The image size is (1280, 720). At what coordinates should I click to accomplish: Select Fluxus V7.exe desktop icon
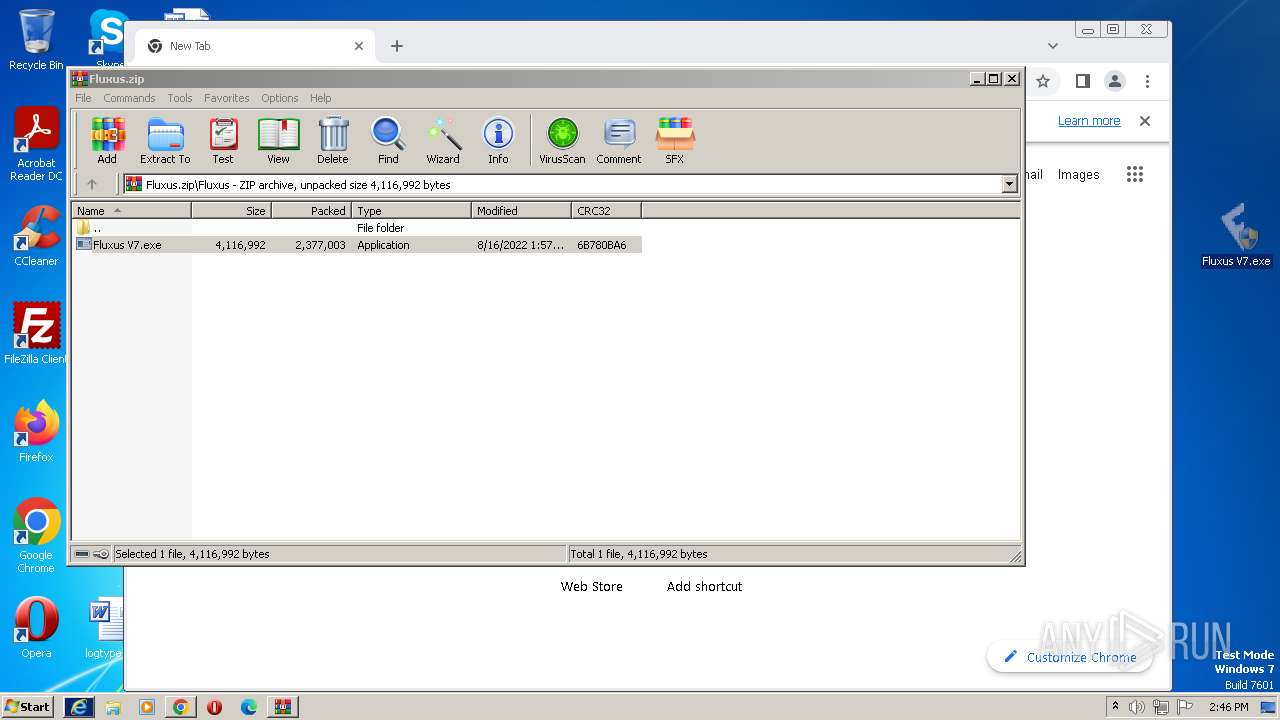[x=1236, y=235]
